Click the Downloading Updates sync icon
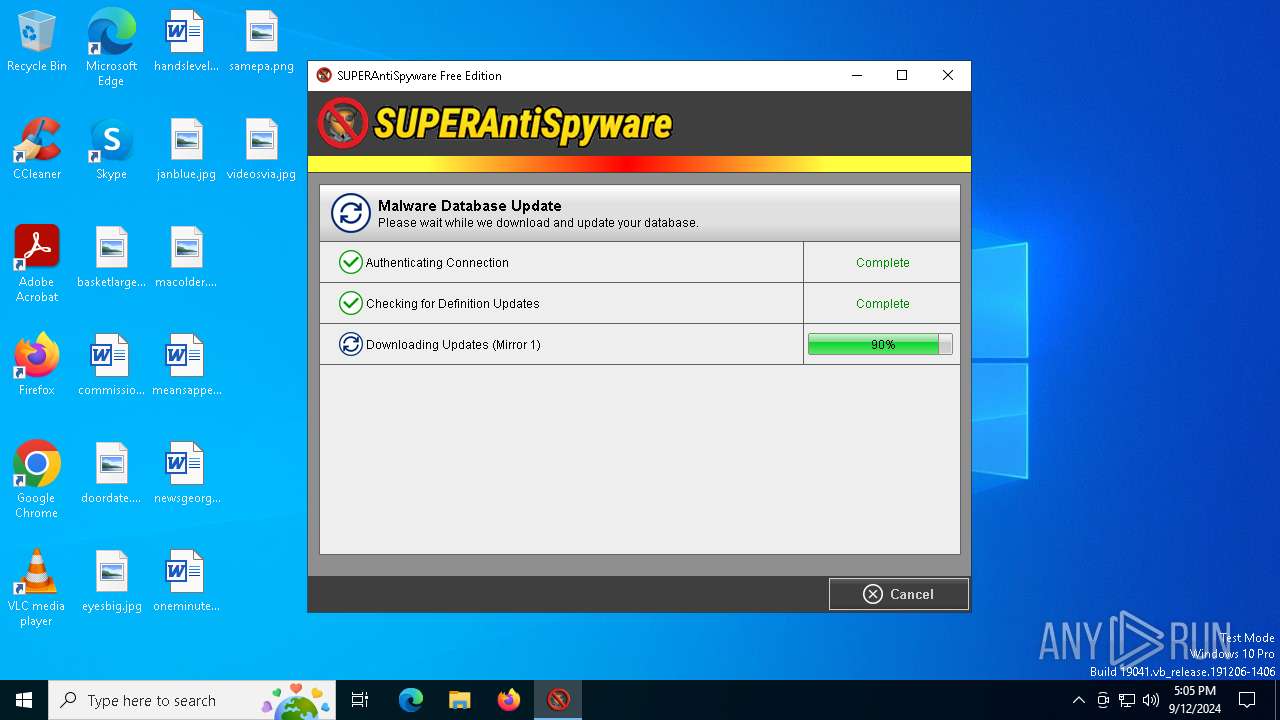 tap(350, 344)
